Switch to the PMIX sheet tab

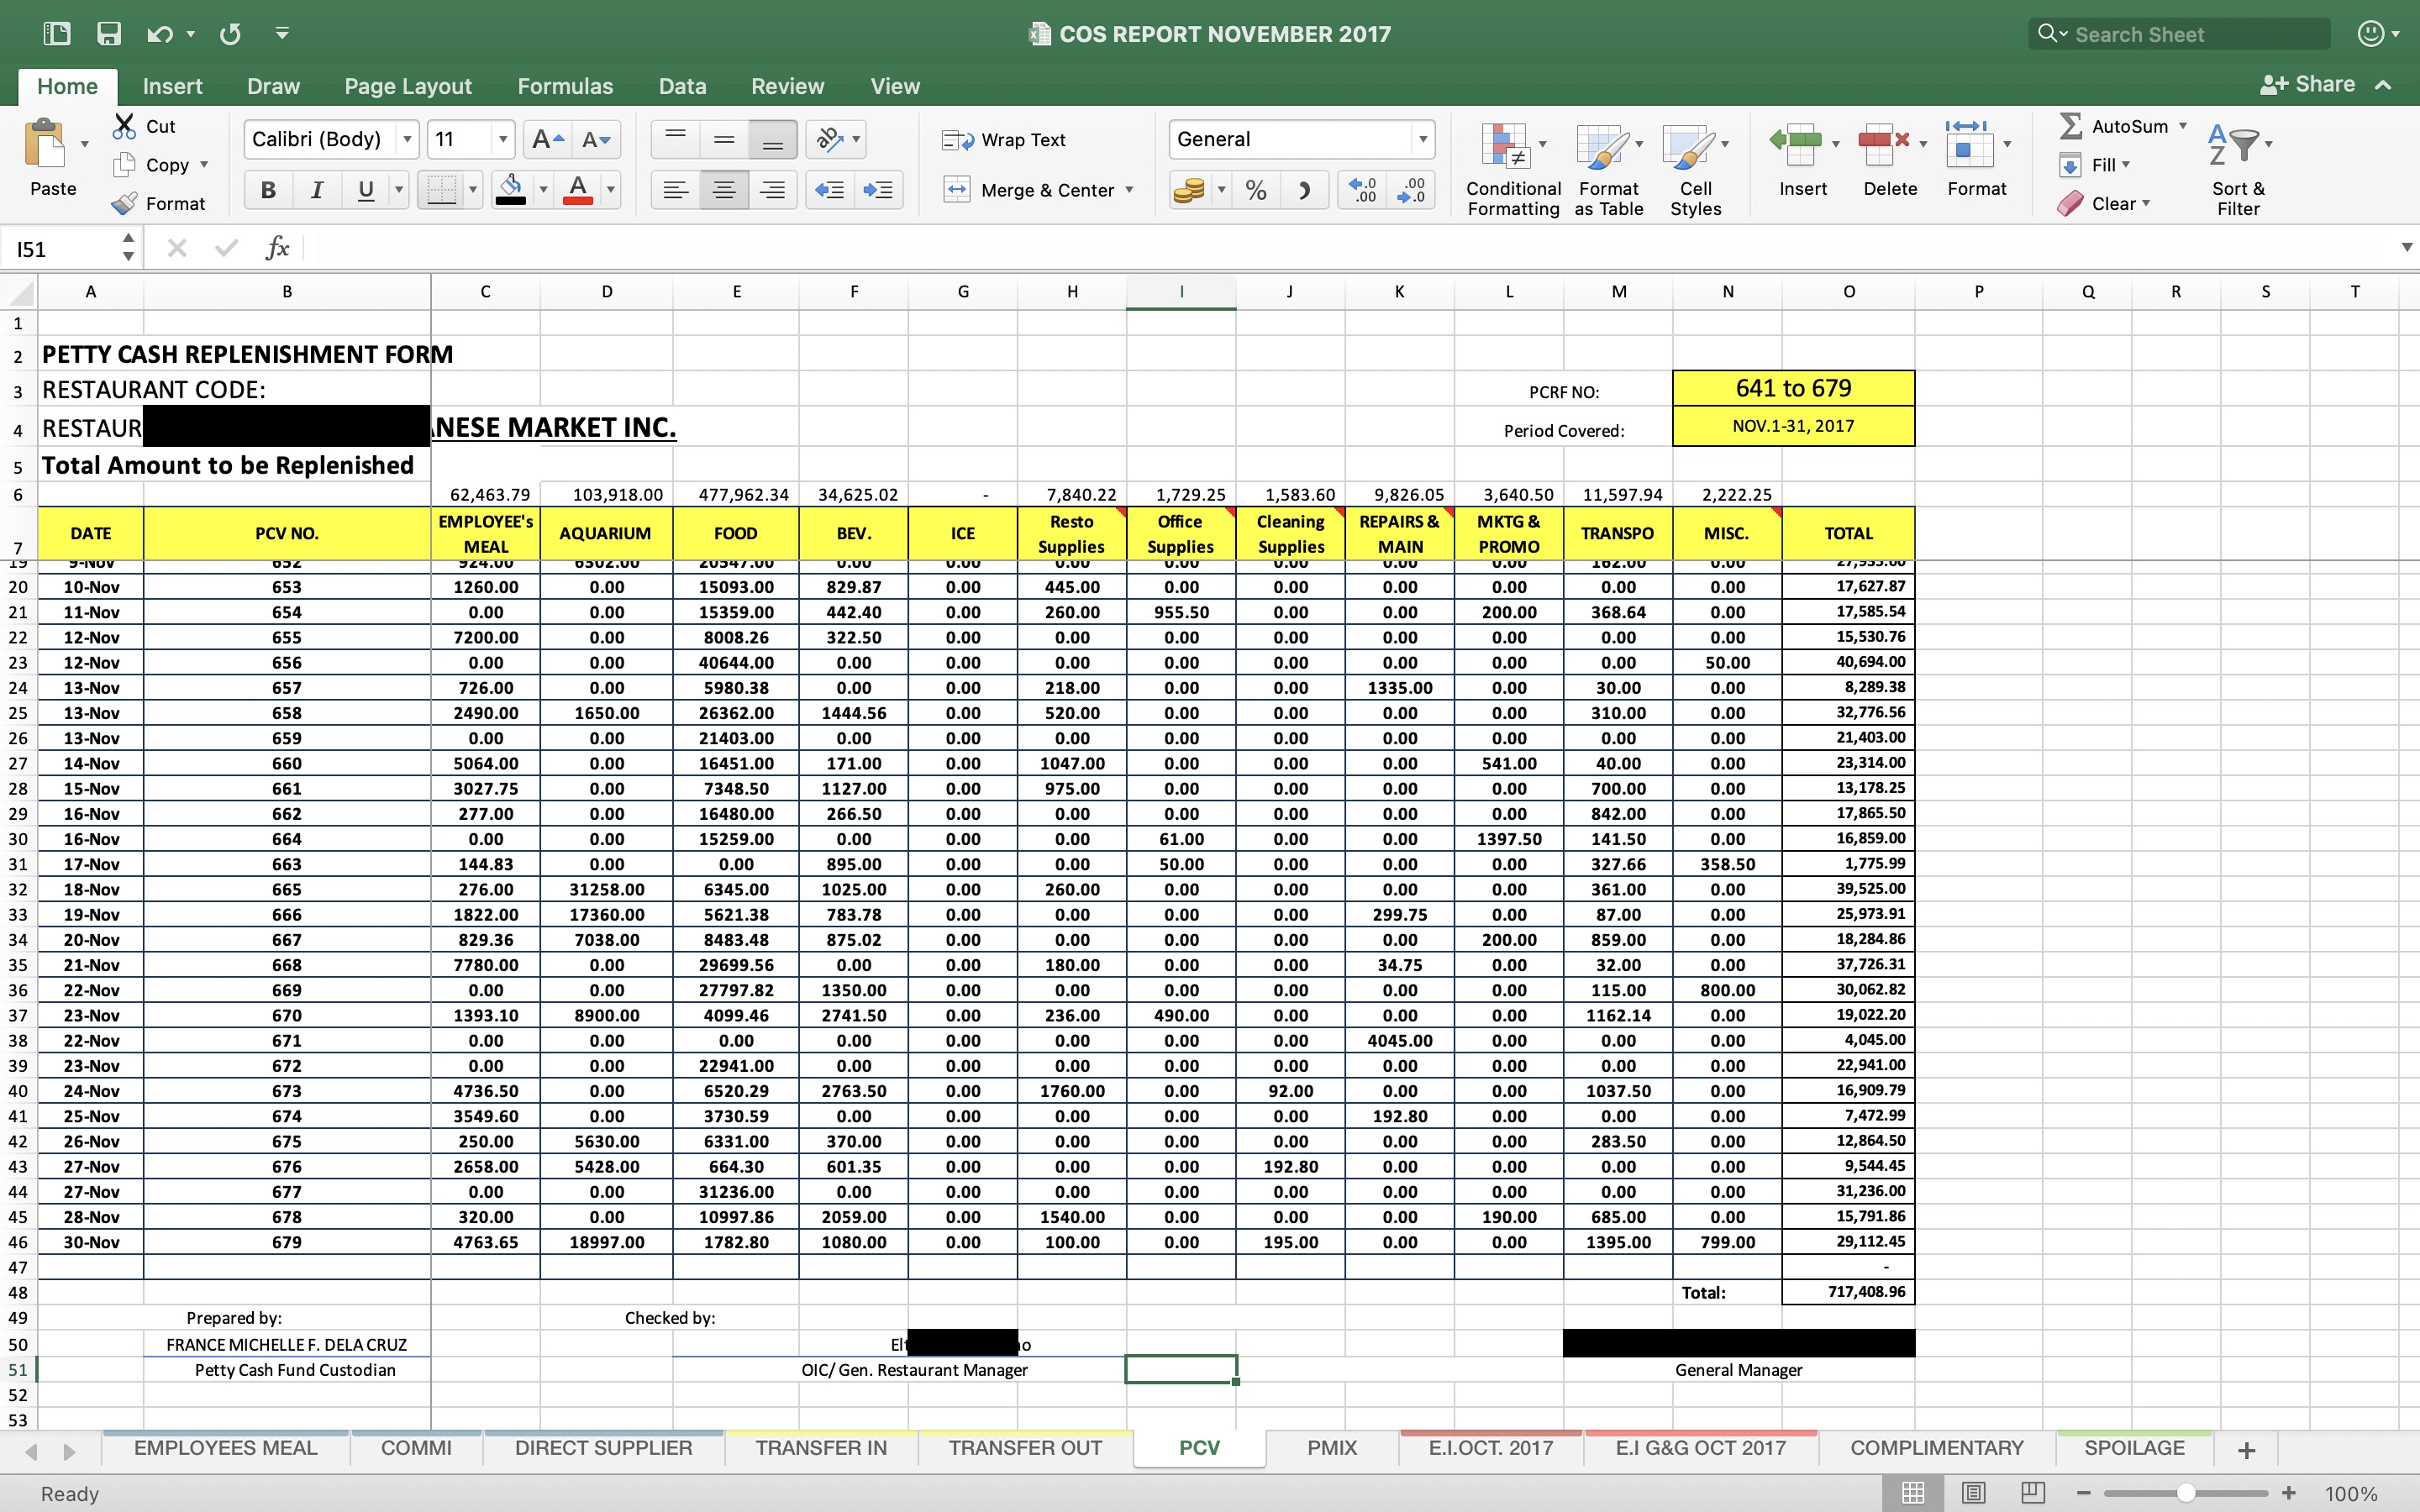(1331, 1448)
